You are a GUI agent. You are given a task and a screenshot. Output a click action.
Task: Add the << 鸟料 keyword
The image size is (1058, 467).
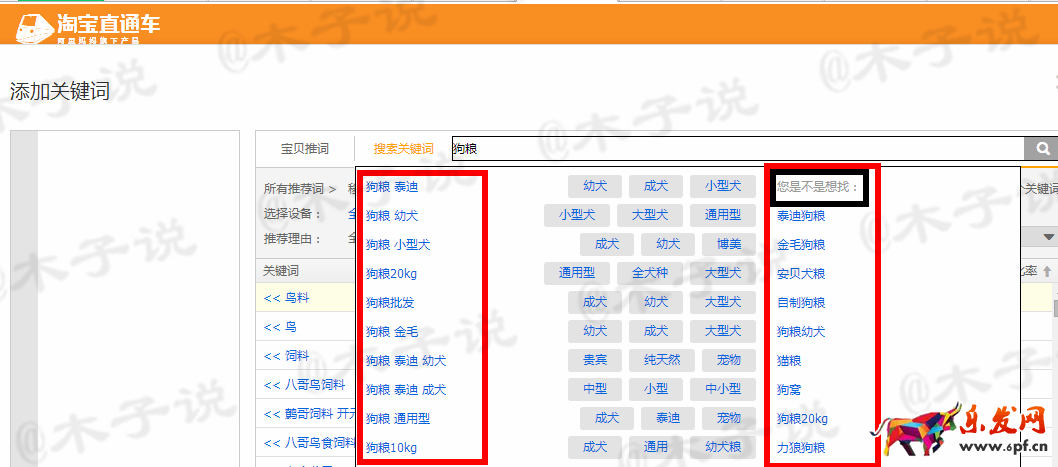coord(285,297)
